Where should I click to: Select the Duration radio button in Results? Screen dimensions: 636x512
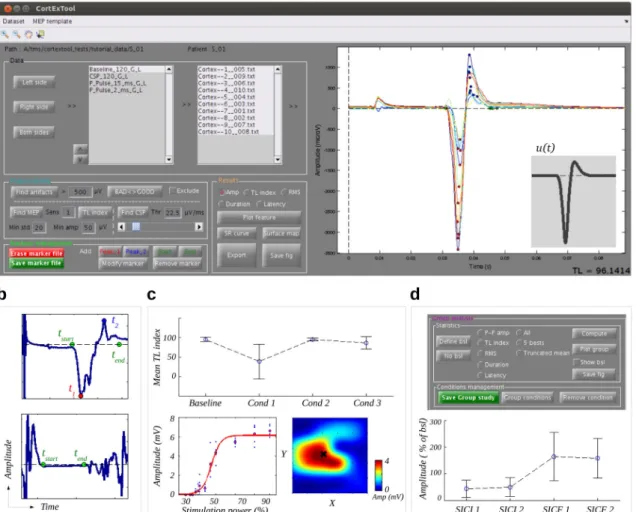[221, 204]
